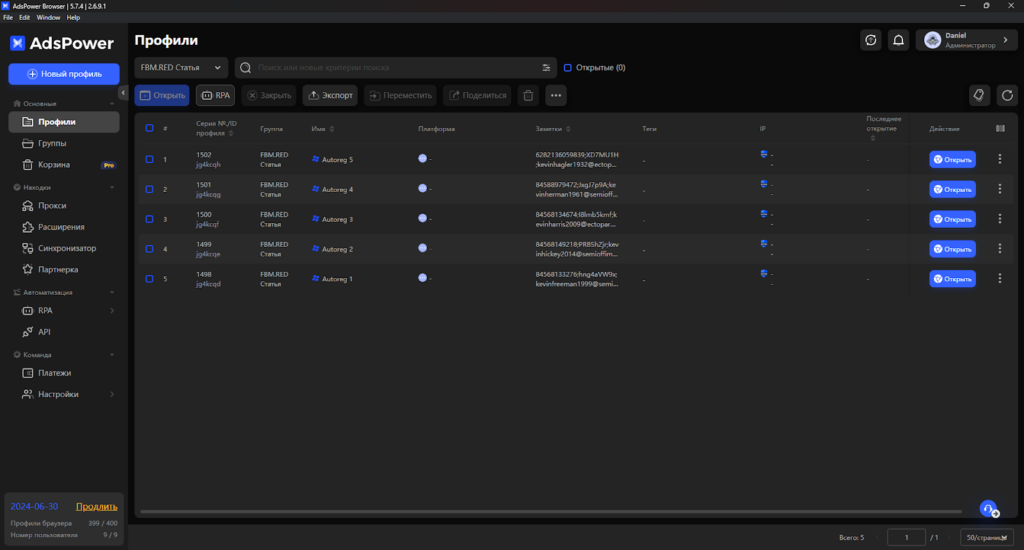1024x550 pixels.
Task: Collapse the Команда sidebar section
Action: (x=112, y=355)
